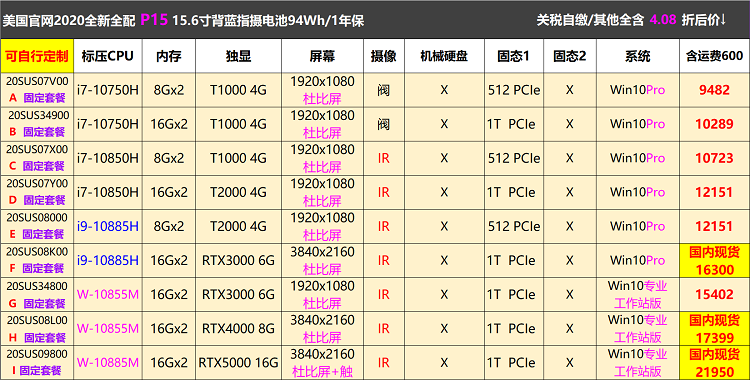Viewport: 750px width, 380px height.
Task: Click 512 PCIe in package A row
Action: pyautogui.click(x=514, y=90)
